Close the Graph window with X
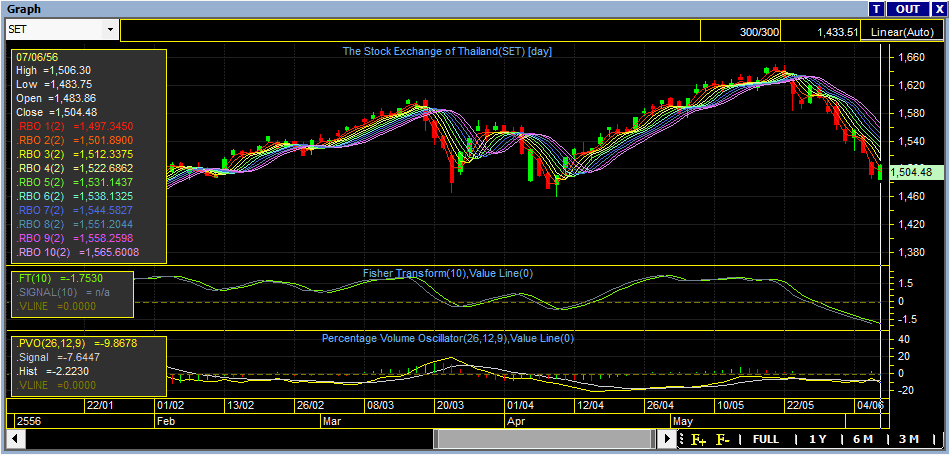The height and width of the screenshot is (455, 950). click(x=939, y=8)
